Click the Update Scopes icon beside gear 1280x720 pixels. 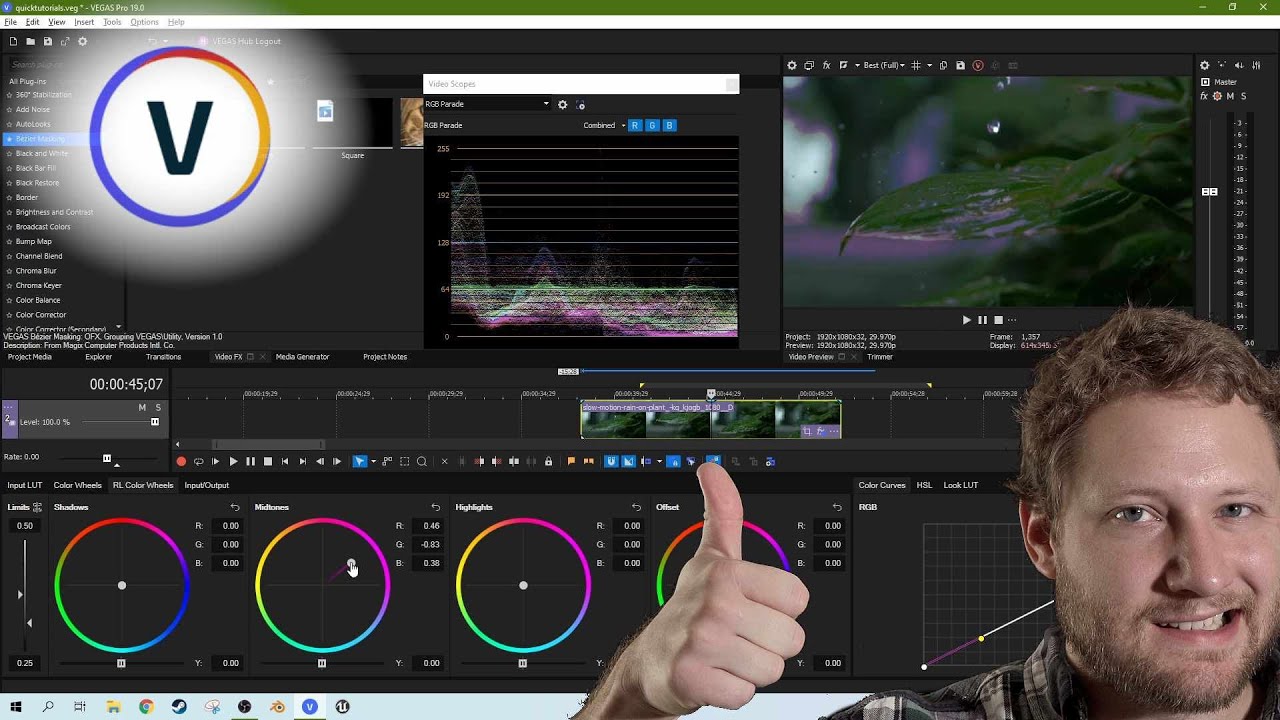pyautogui.click(x=580, y=104)
